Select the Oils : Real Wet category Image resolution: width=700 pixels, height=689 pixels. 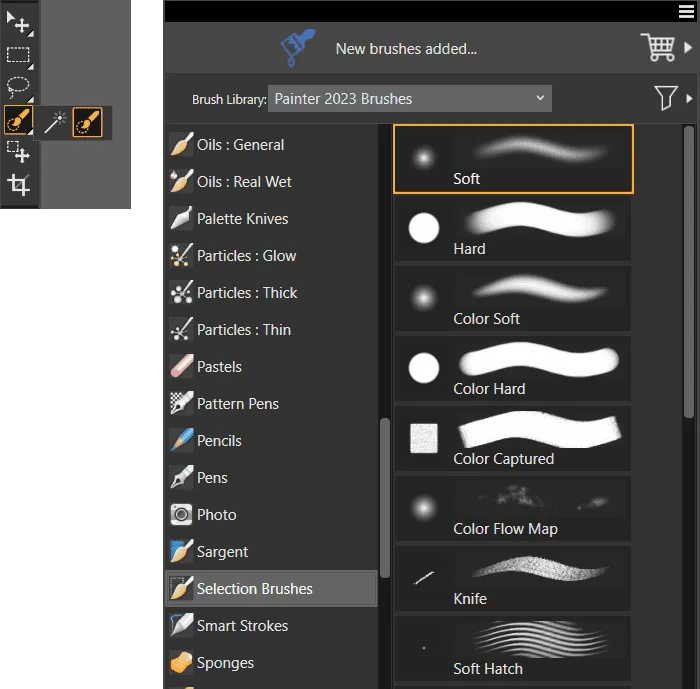coord(272,182)
